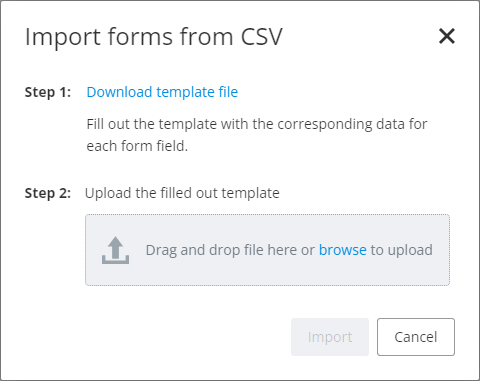Click the upload tray arrow icon
The image size is (480, 381).
click(x=115, y=250)
